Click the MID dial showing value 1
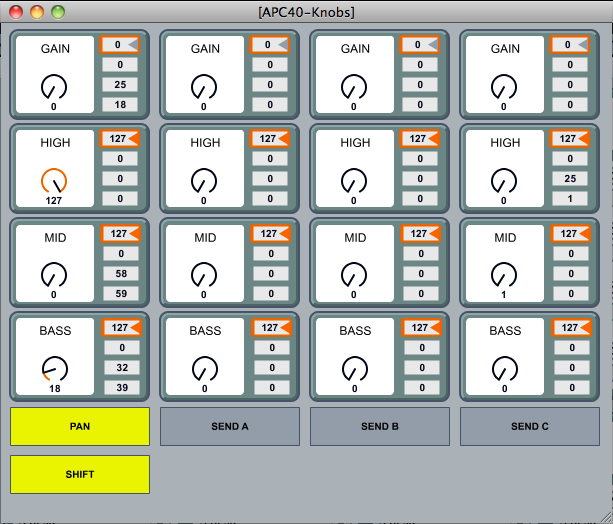Image resolution: width=613 pixels, height=524 pixels. pyautogui.click(x=504, y=275)
